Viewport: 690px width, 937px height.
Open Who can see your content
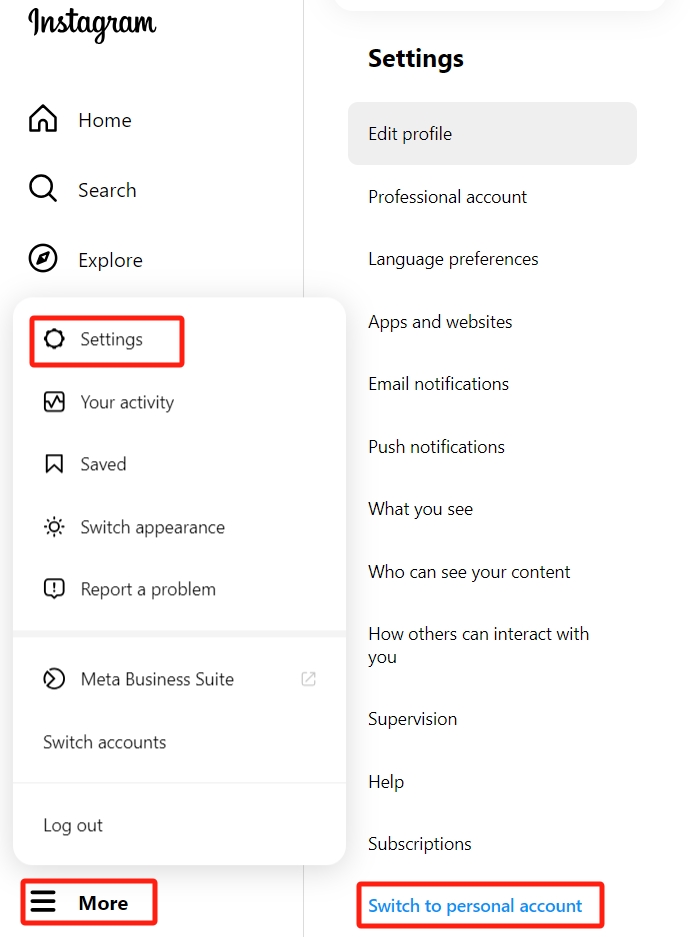tap(469, 572)
